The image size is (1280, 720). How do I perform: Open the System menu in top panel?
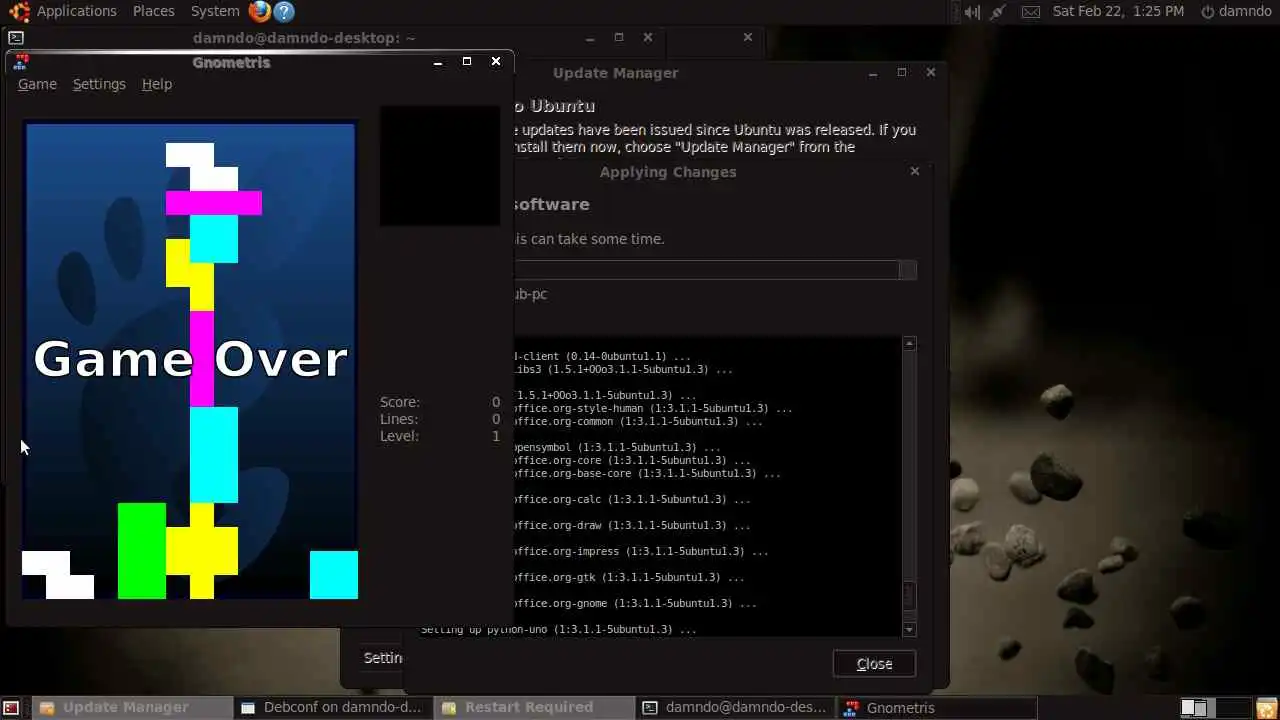point(215,11)
